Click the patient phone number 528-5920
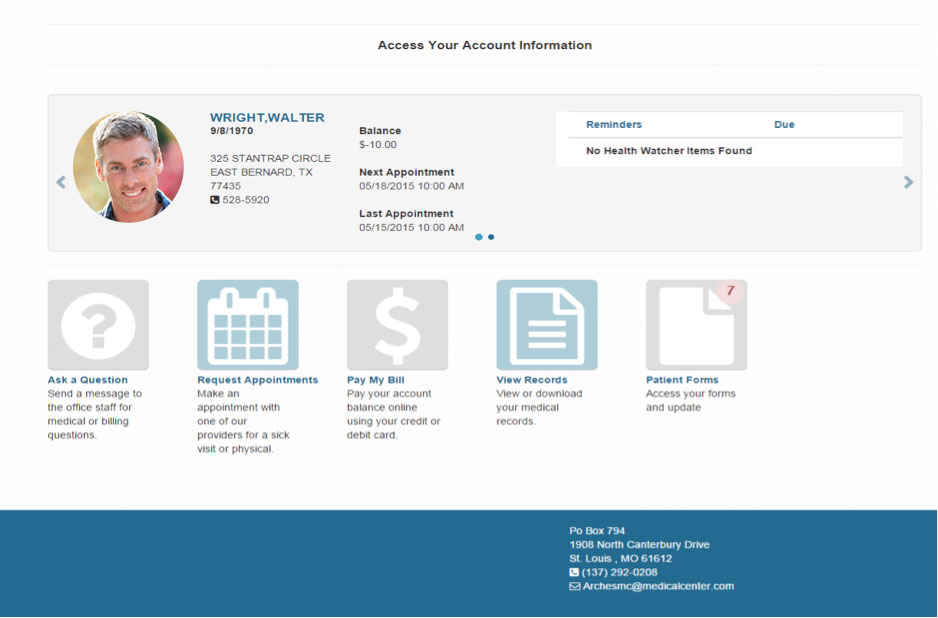The image size is (938, 618). coord(246,200)
